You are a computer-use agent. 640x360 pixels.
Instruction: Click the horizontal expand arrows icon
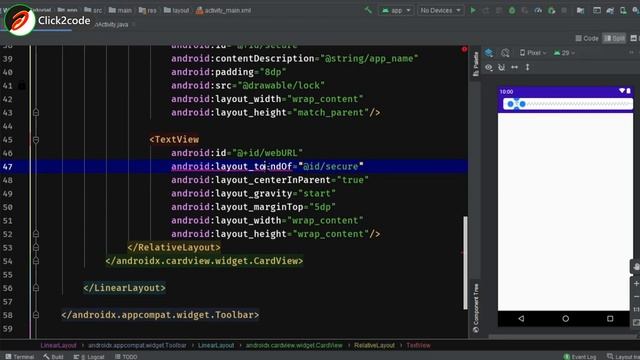point(514,67)
